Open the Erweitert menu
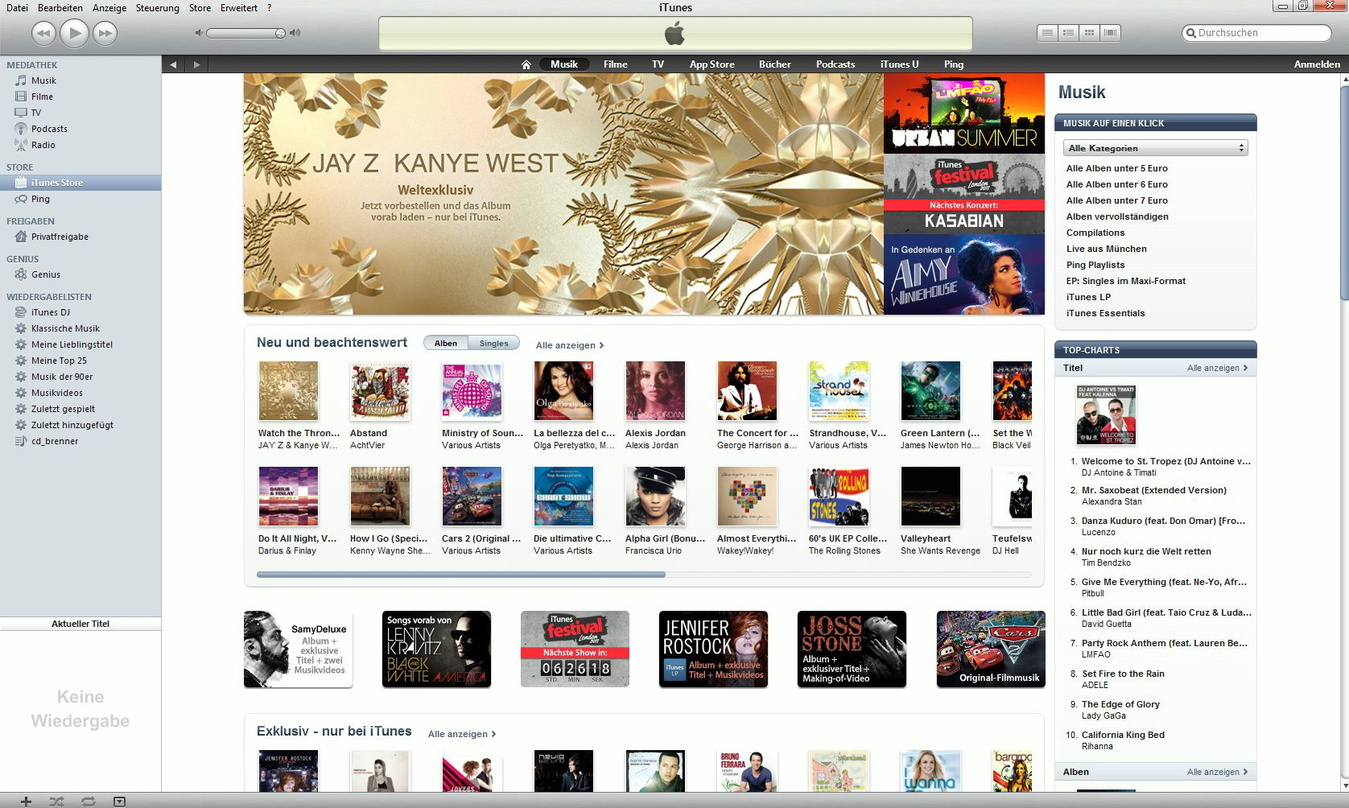The height and width of the screenshot is (808, 1349). (x=239, y=8)
